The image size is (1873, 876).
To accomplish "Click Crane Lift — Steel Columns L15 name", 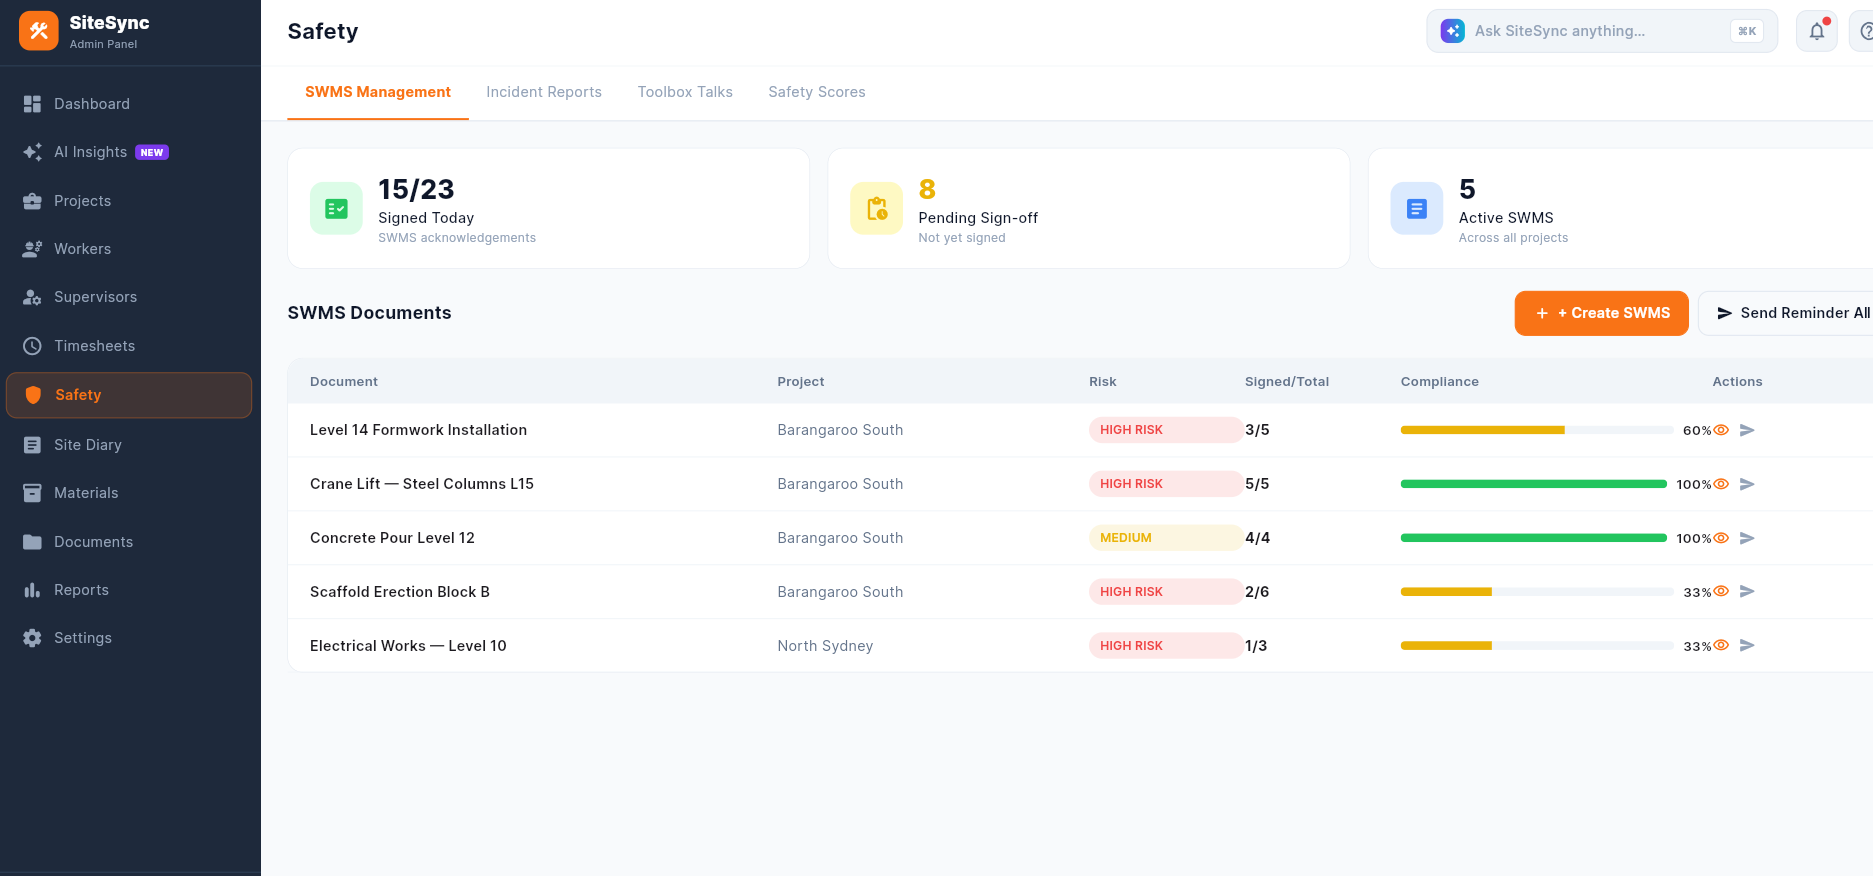I will click(422, 484).
